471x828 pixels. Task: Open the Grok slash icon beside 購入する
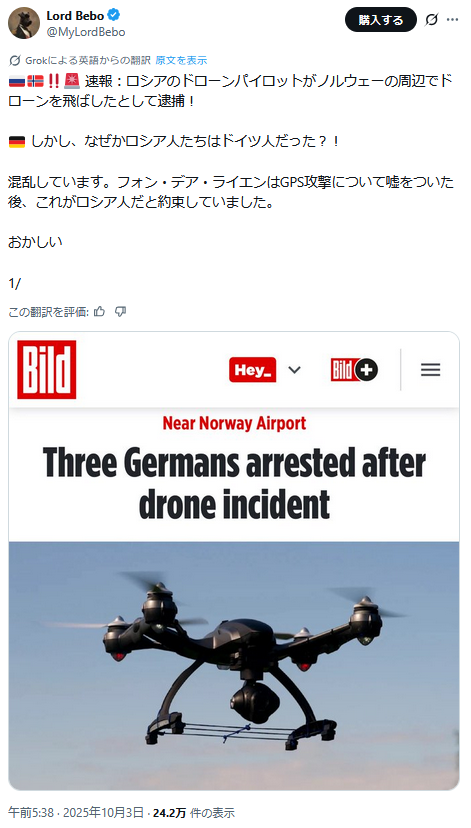pyautogui.click(x=431, y=20)
